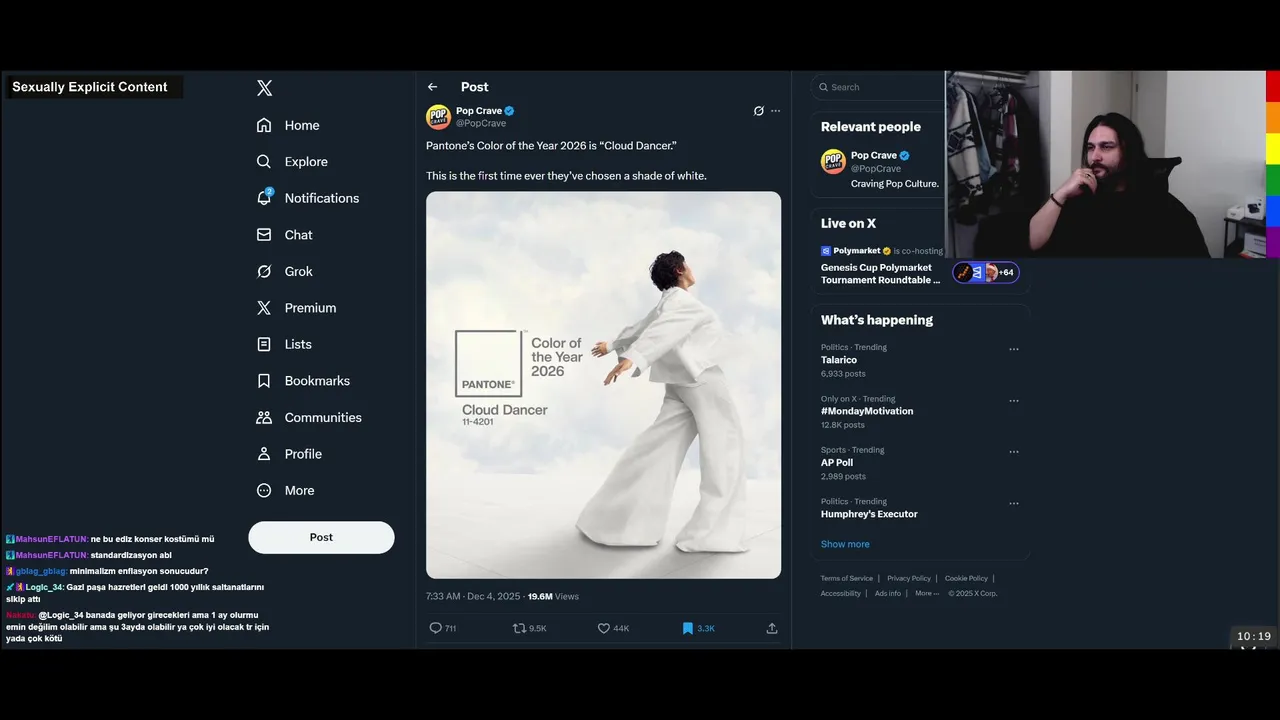Open the Talarico trending topic
Screen dimensions: 1280x720
pyautogui.click(x=839, y=360)
